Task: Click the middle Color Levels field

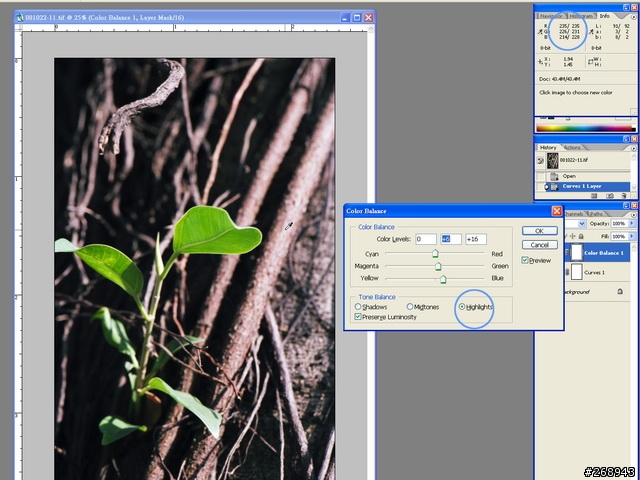Action: pos(451,239)
